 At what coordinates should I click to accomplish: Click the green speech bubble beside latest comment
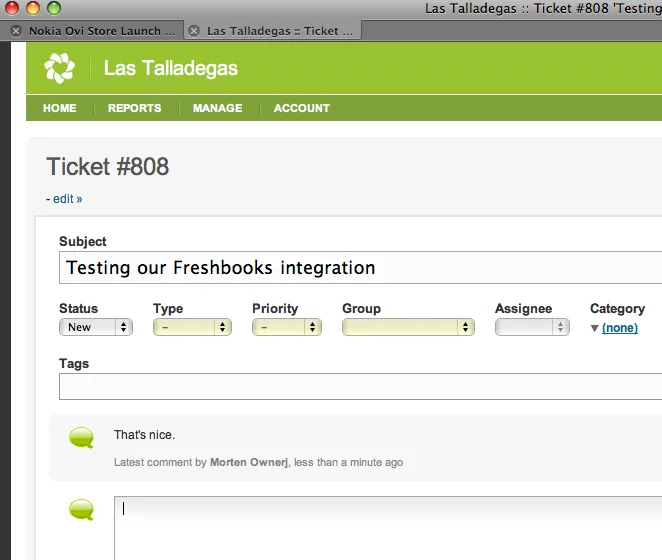pos(81,437)
